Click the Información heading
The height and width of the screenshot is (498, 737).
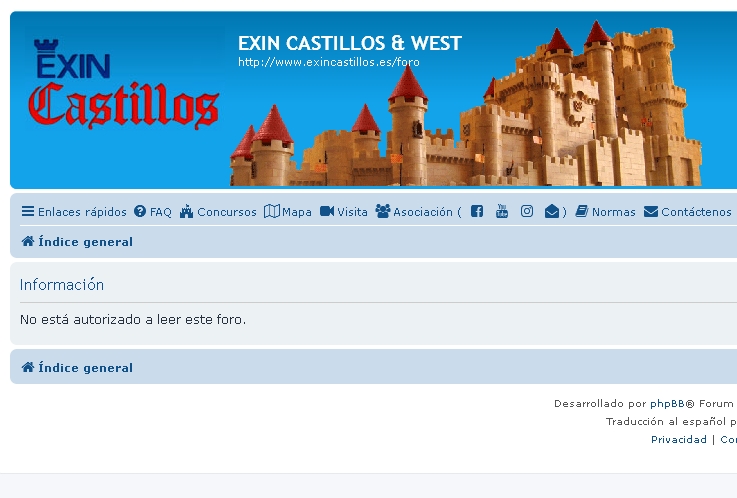point(62,285)
